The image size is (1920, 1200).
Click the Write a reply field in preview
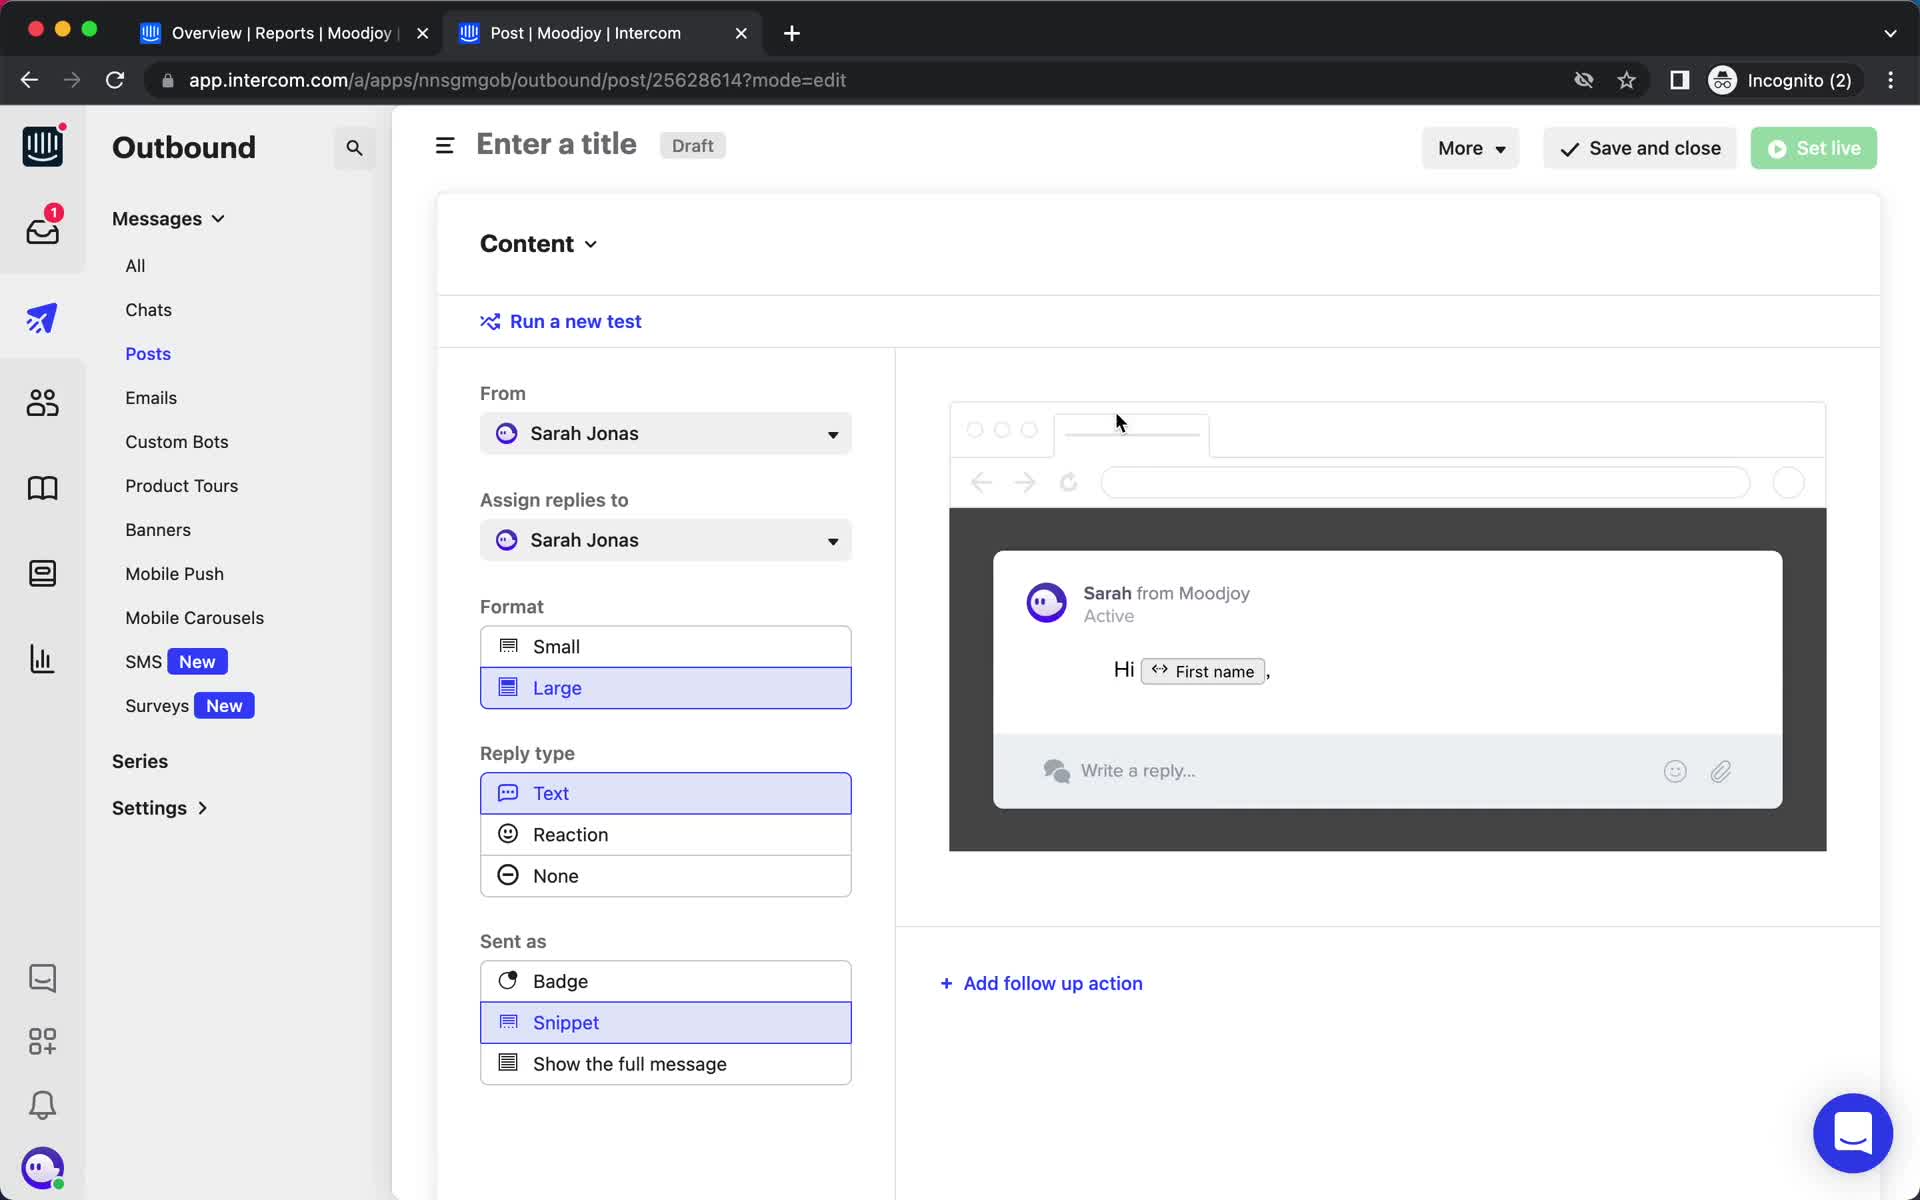click(x=1138, y=771)
